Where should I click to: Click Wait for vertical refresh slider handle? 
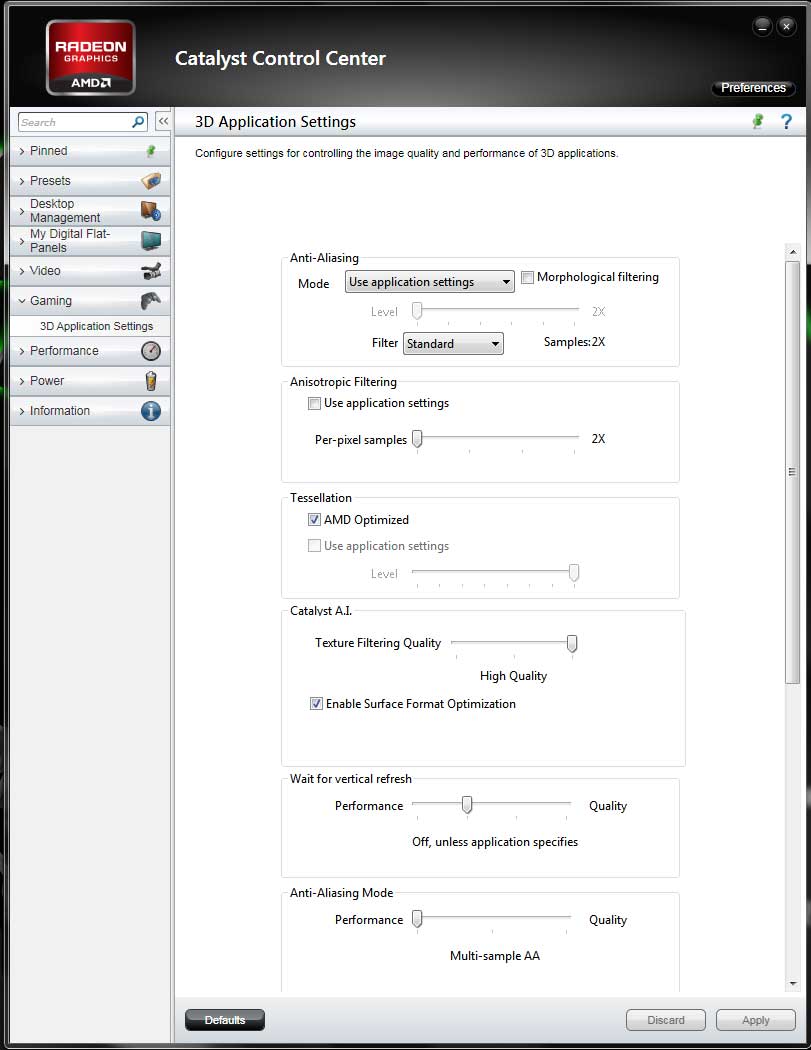click(467, 804)
